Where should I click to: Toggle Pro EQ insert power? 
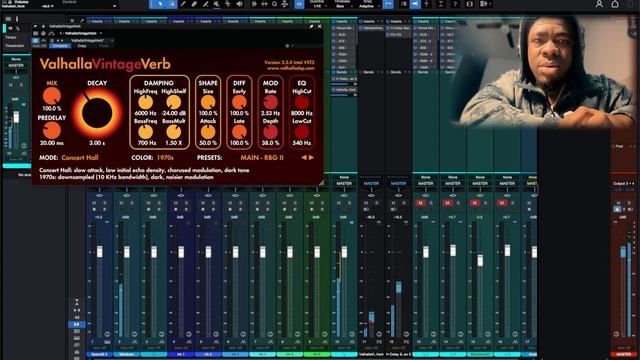(x=389, y=35)
